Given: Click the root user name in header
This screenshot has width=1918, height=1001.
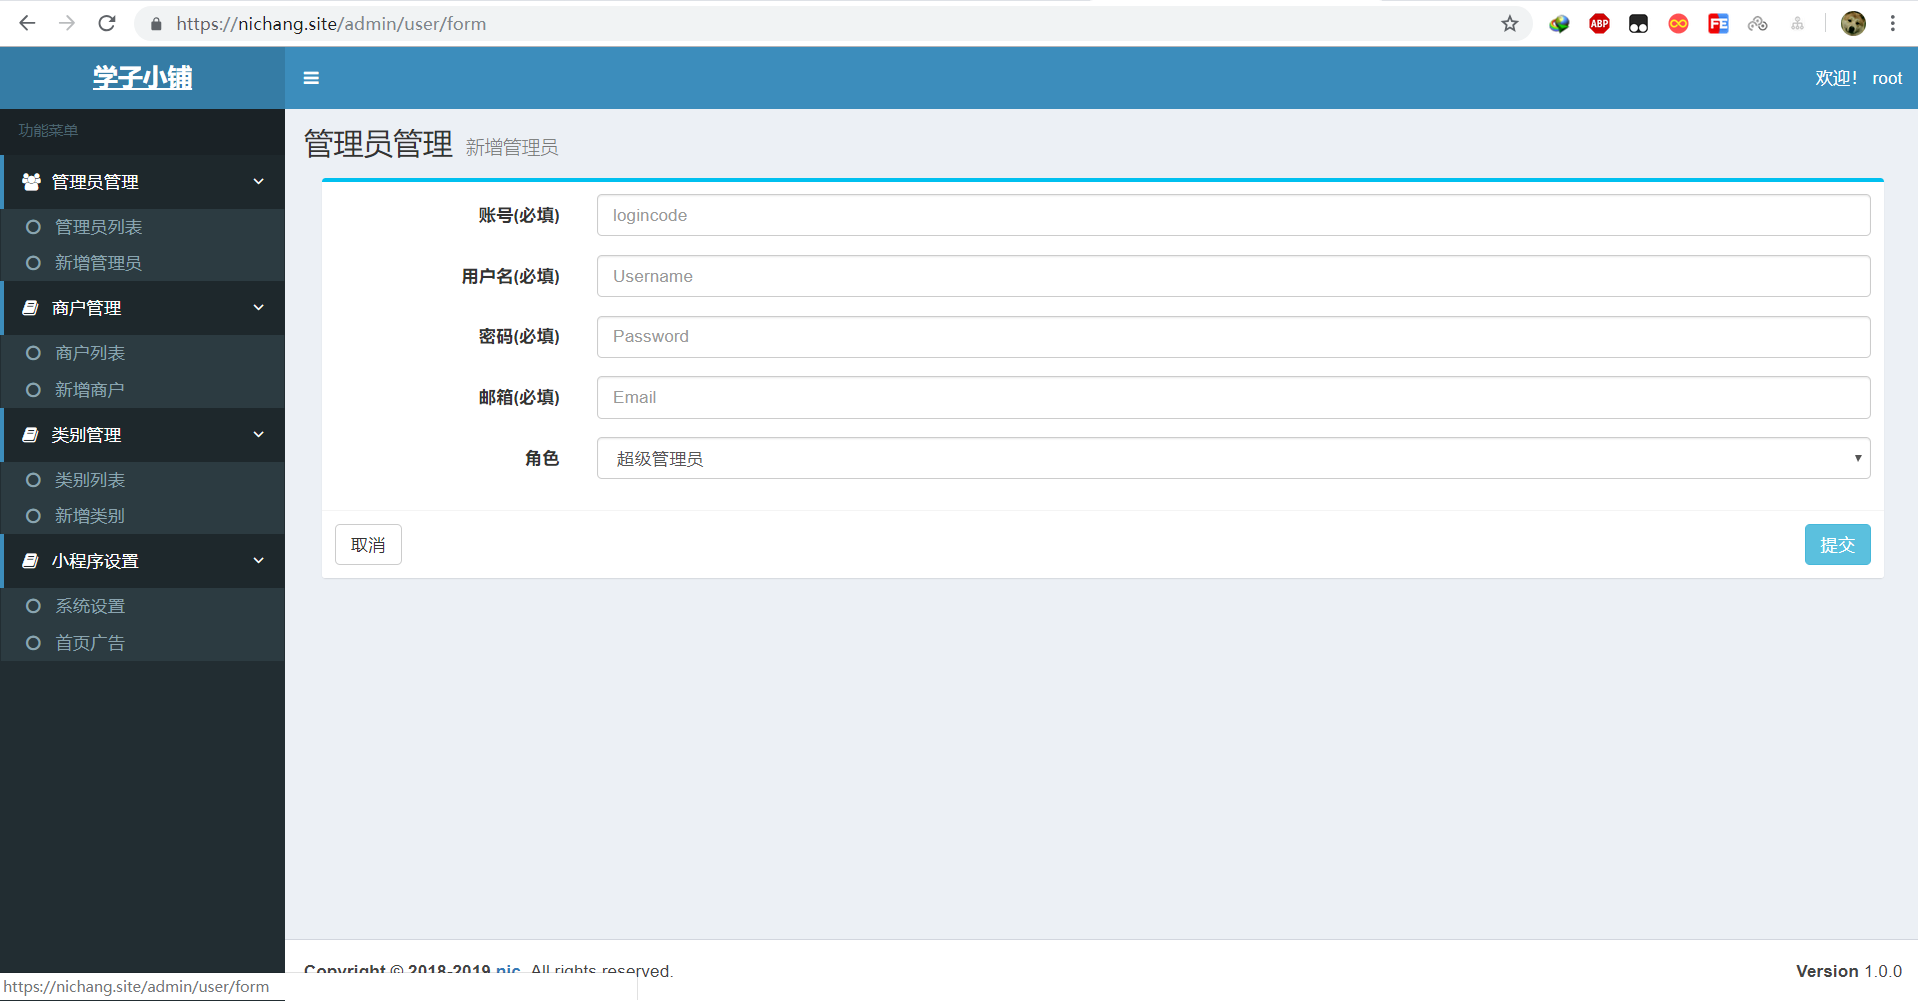Looking at the screenshot, I should pyautogui.click(x=1887, y=78).
